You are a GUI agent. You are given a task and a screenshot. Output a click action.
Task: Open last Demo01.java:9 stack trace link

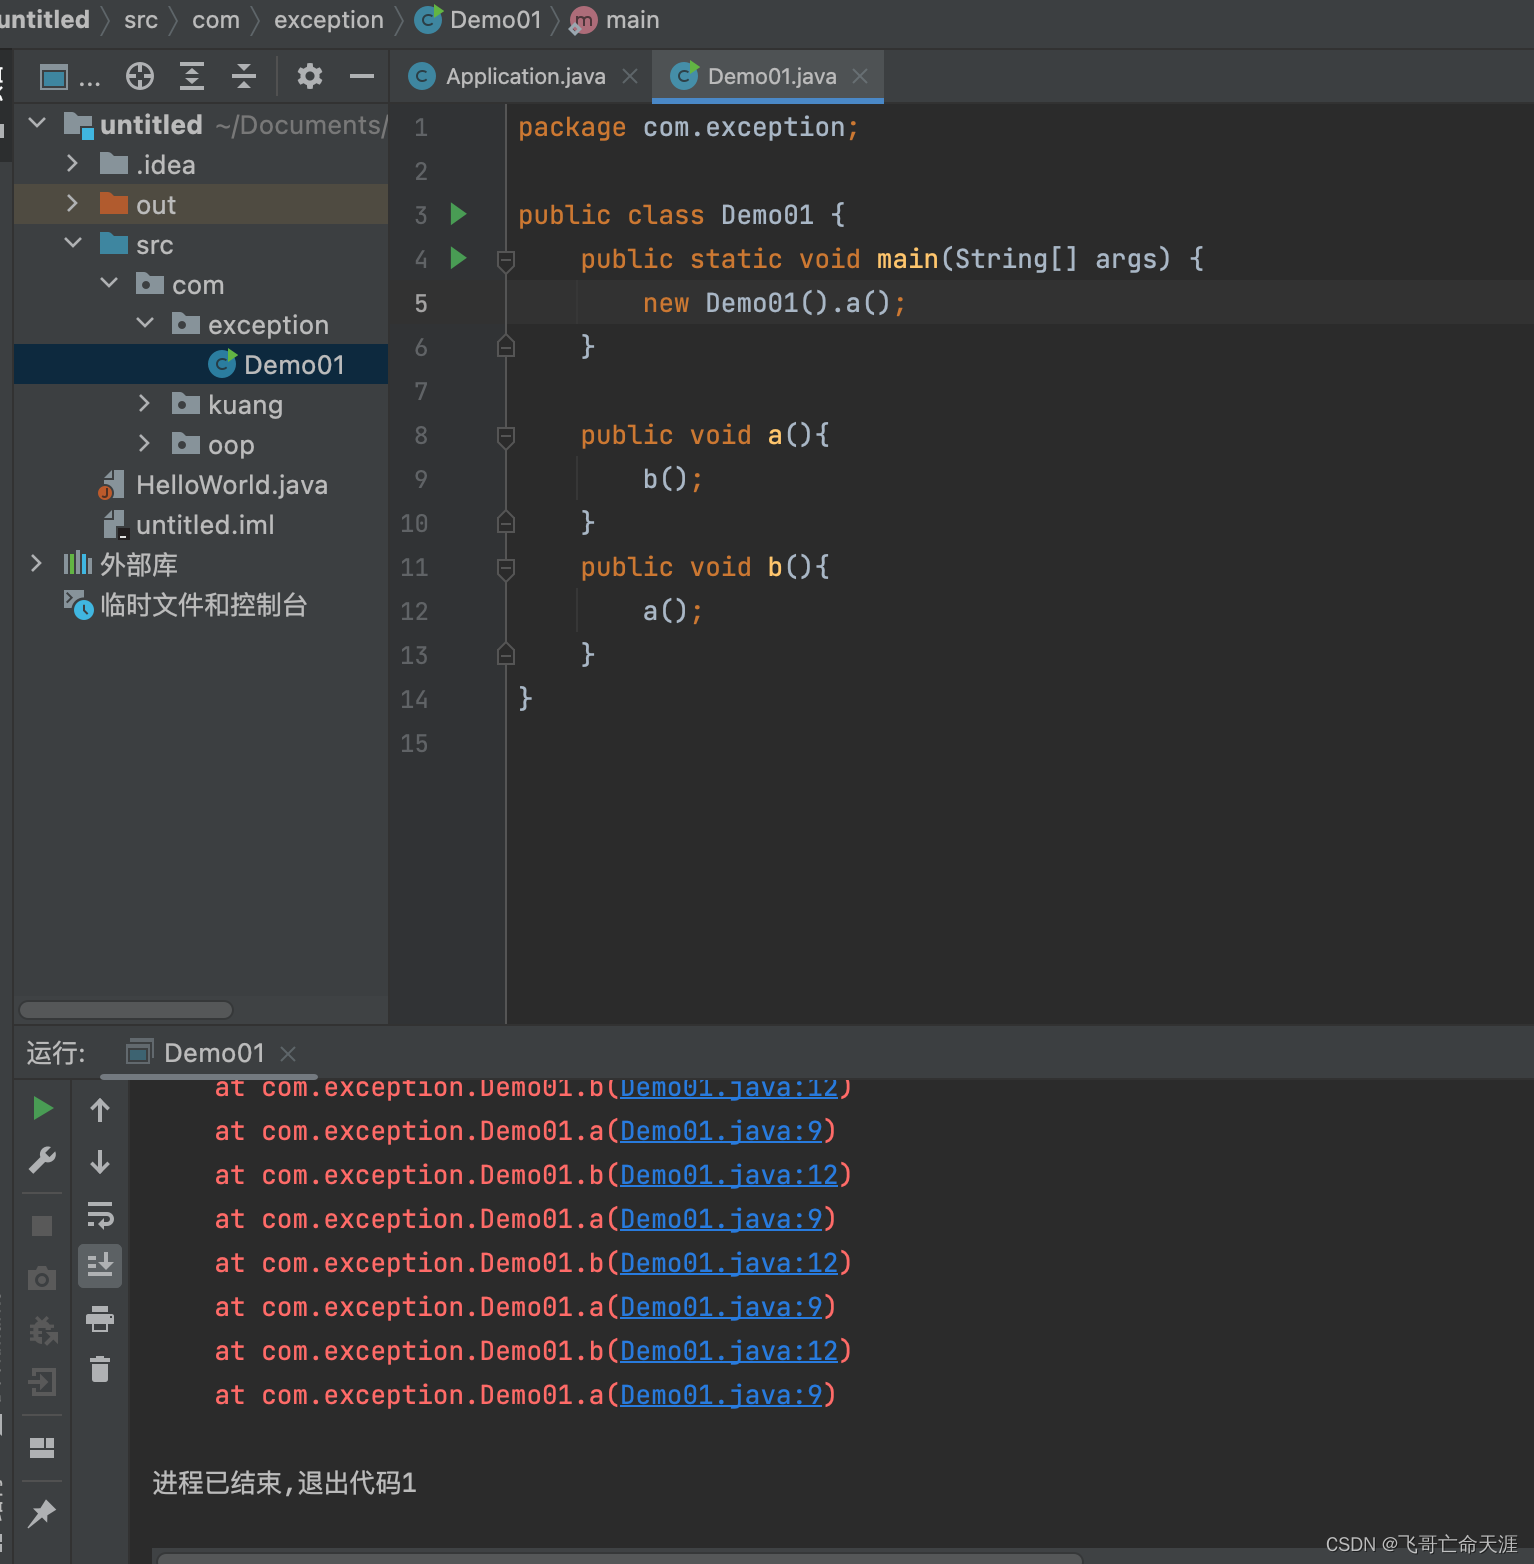(721, 1395)
